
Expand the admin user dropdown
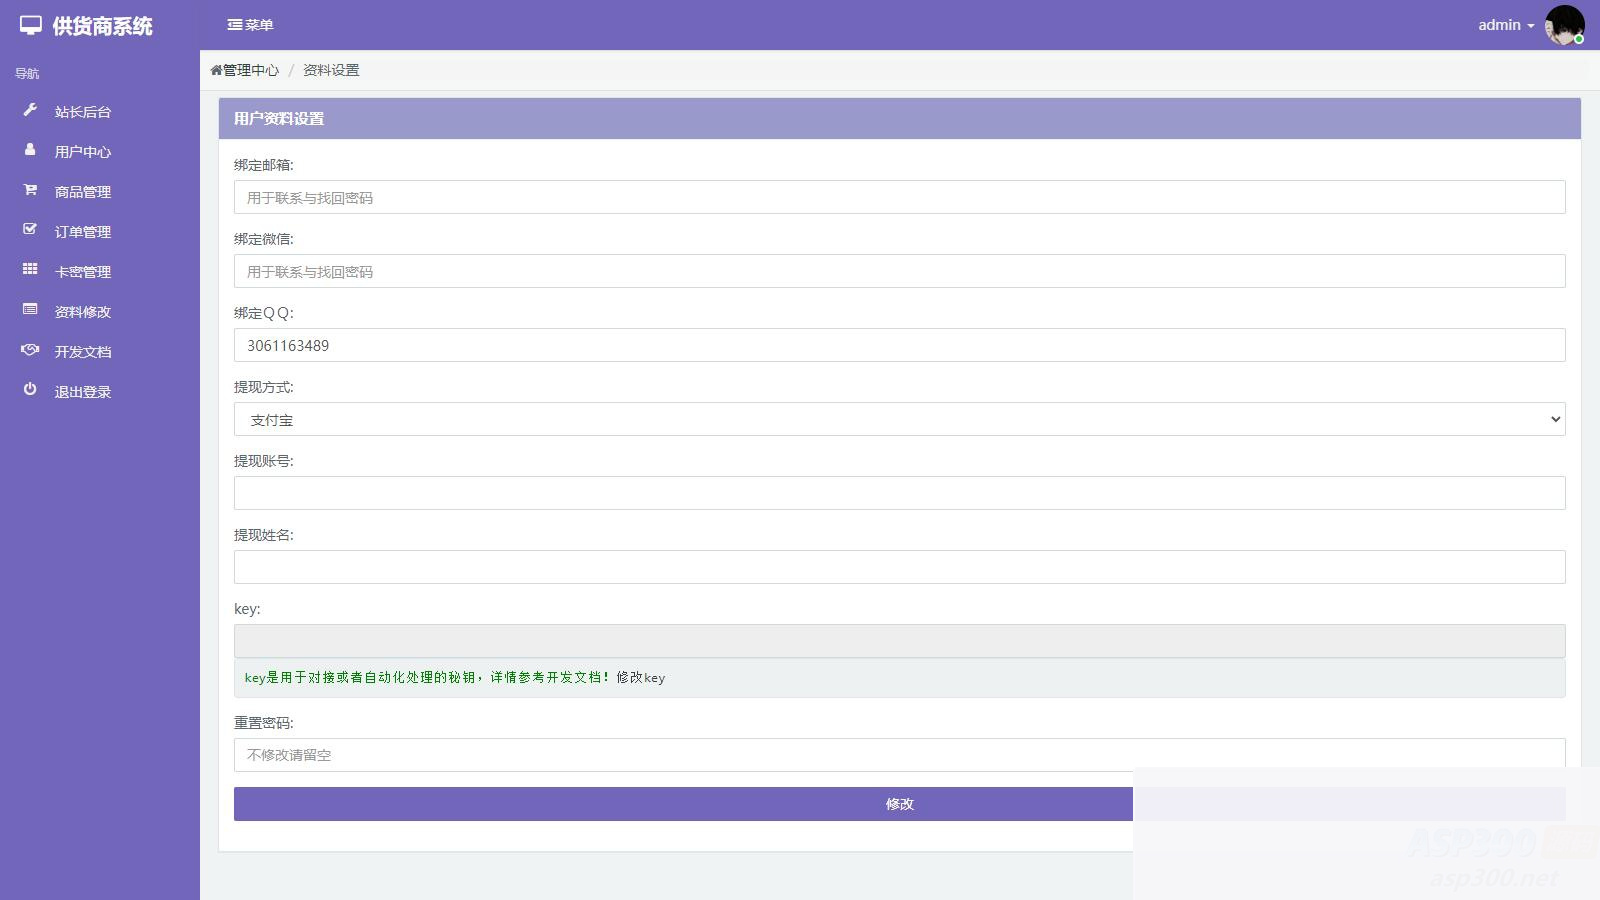click(1505, 25)
